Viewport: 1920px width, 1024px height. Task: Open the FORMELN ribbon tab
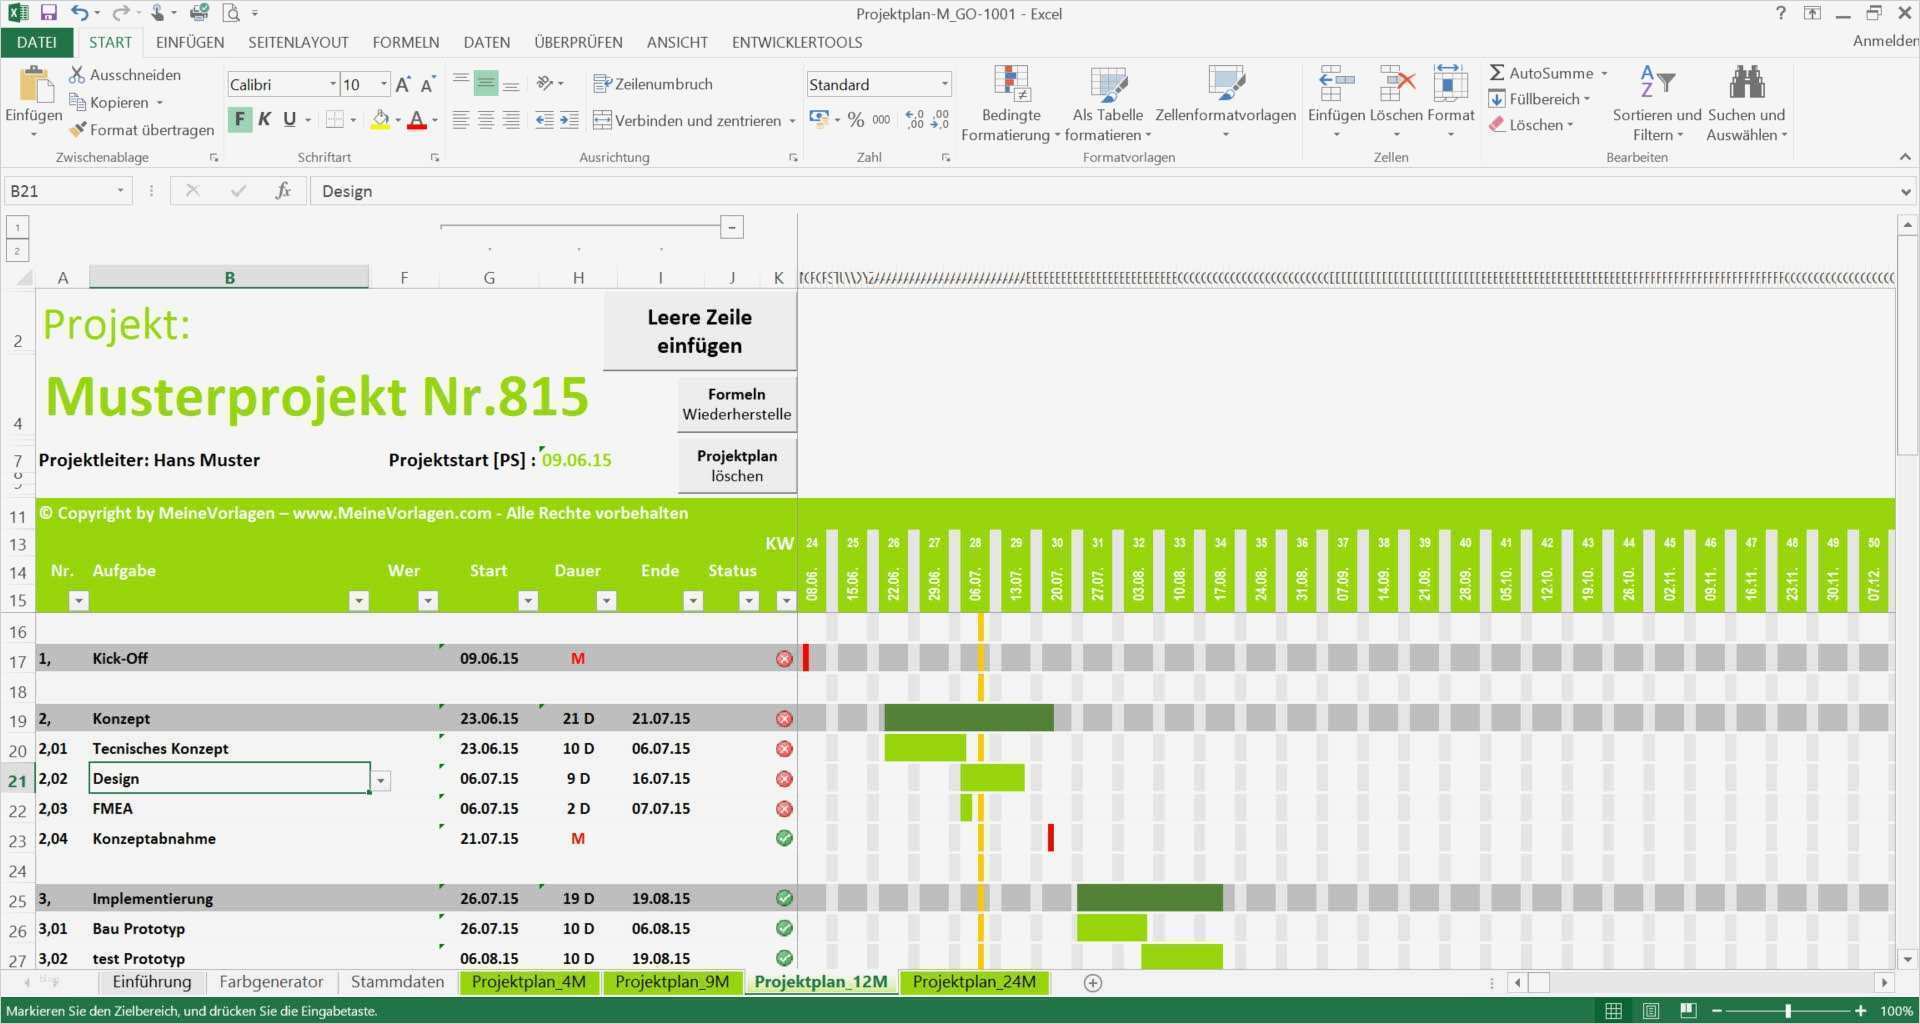tap(406, 42)
